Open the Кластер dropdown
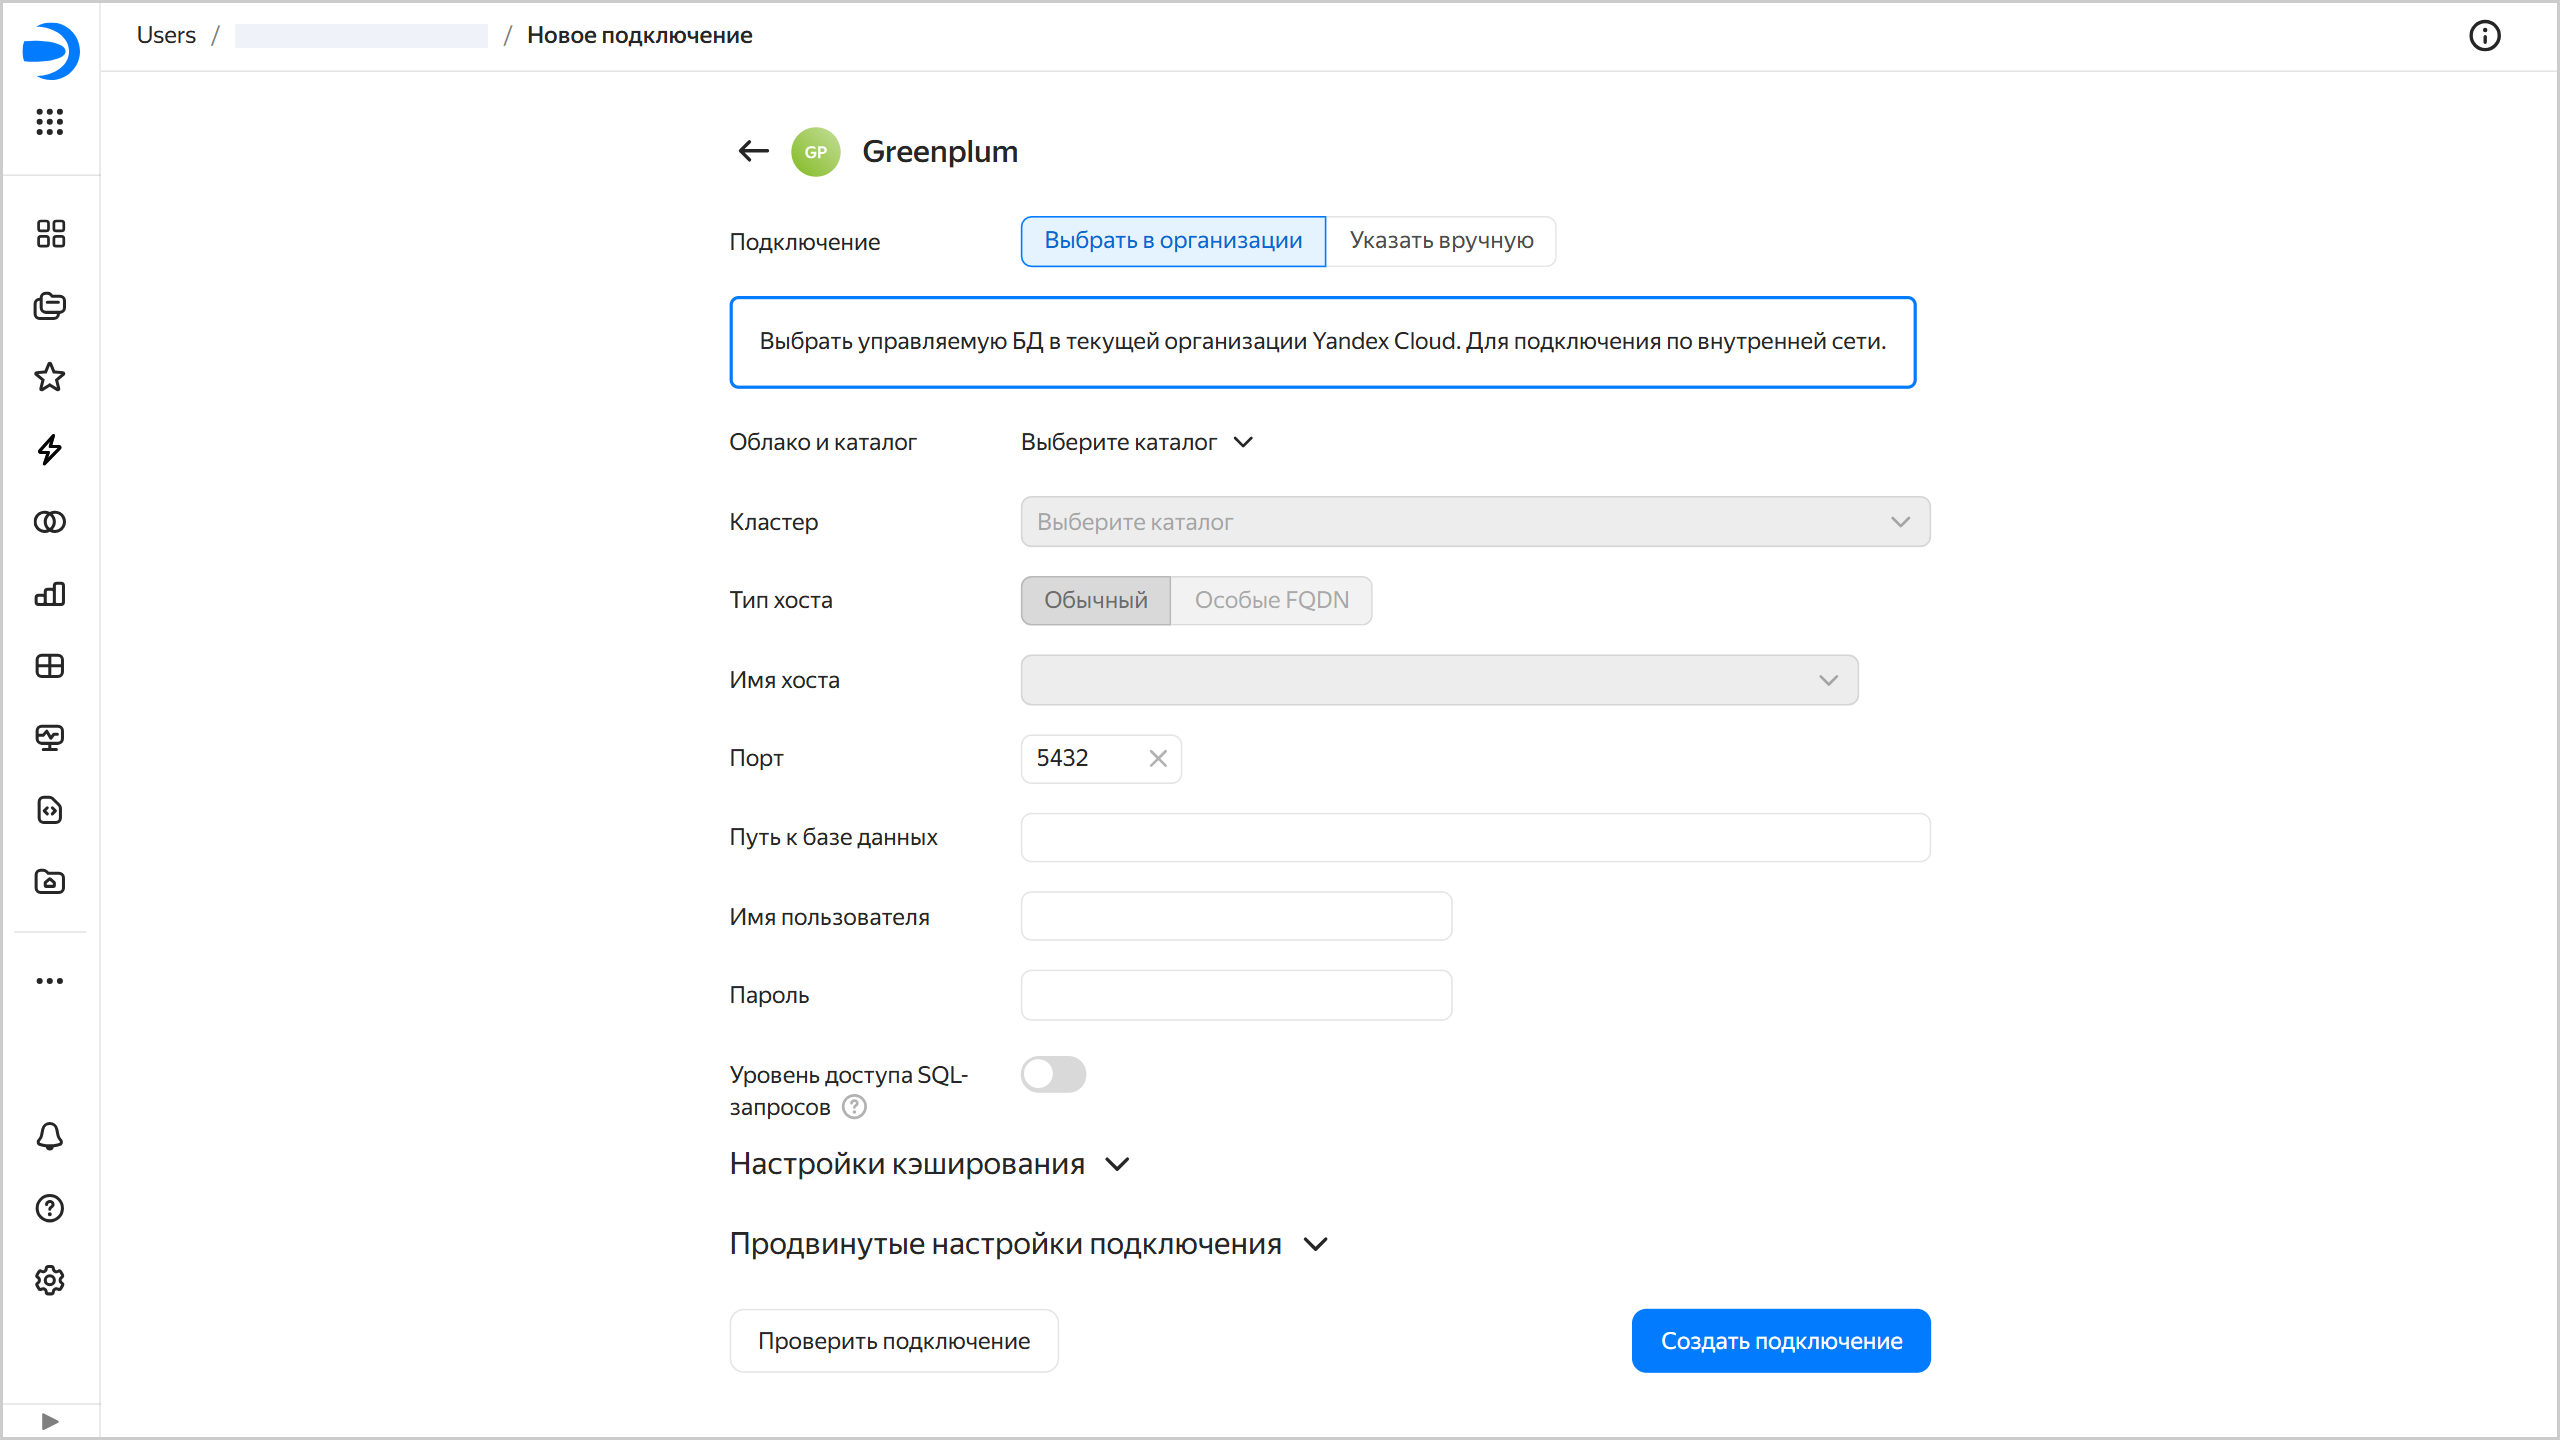Viewport: 2560px width, 1440px height. tap(1475, 522)
